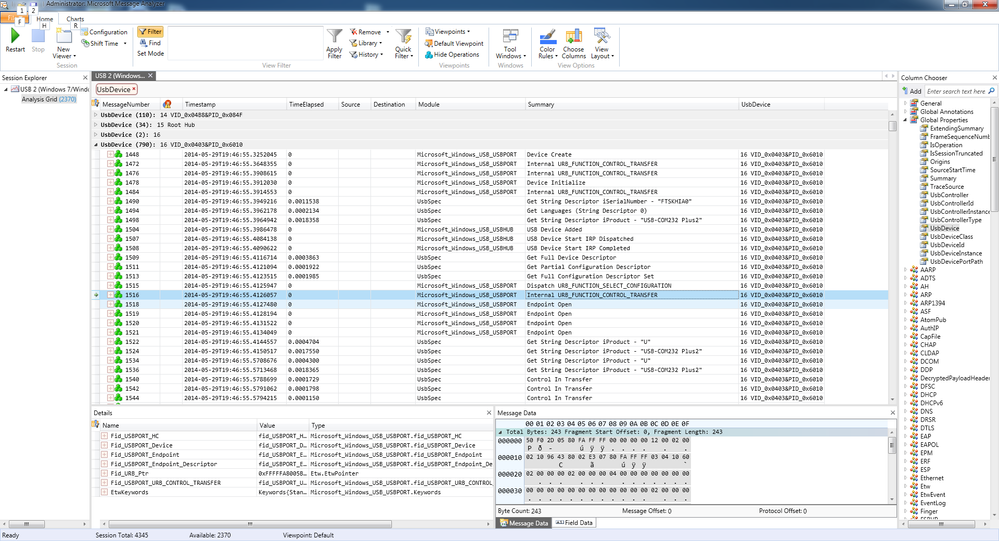999x541 pixels.
Task: Click the message icon on row 1516
Action: 118,295
